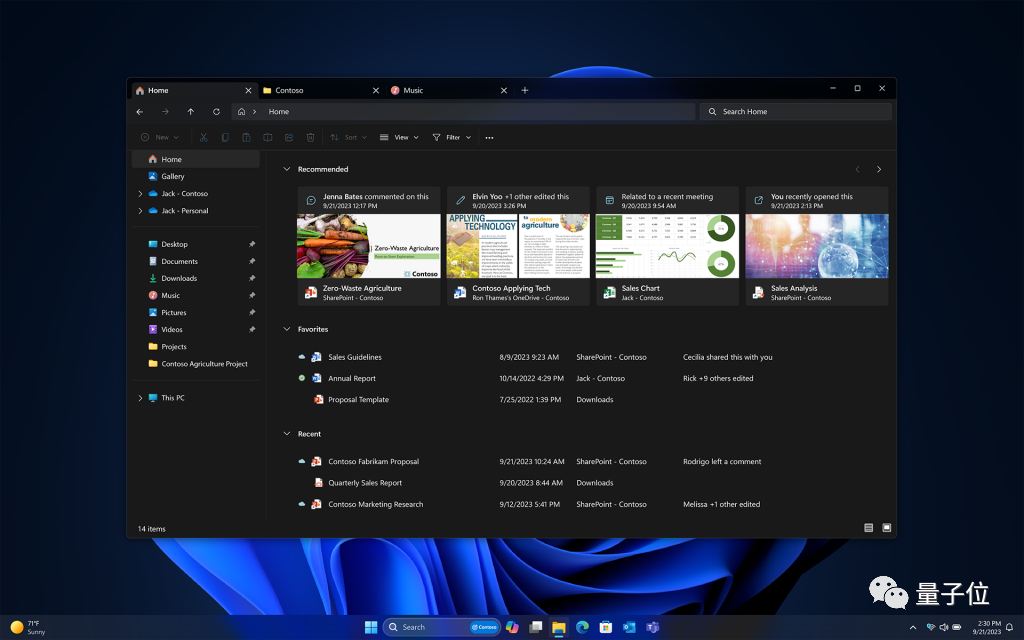The width and height of the screenshot is (1024, 640).
Task: Select Home in the navigation pane
Action: 196,159
